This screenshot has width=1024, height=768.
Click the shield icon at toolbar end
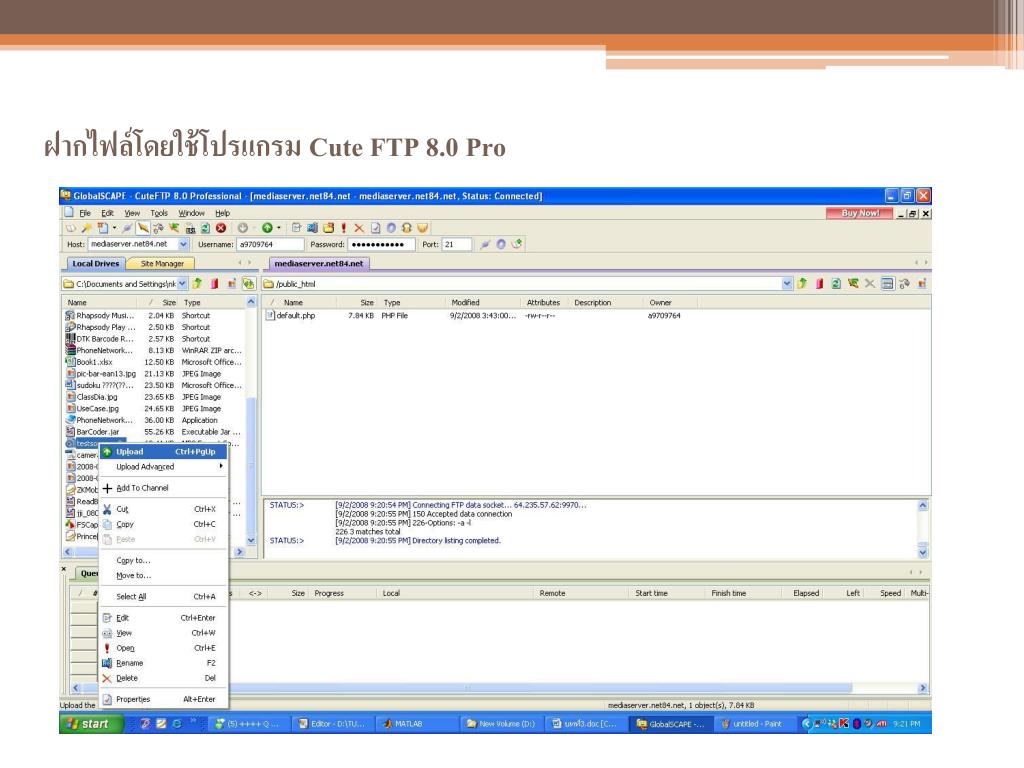pos(423,228)
